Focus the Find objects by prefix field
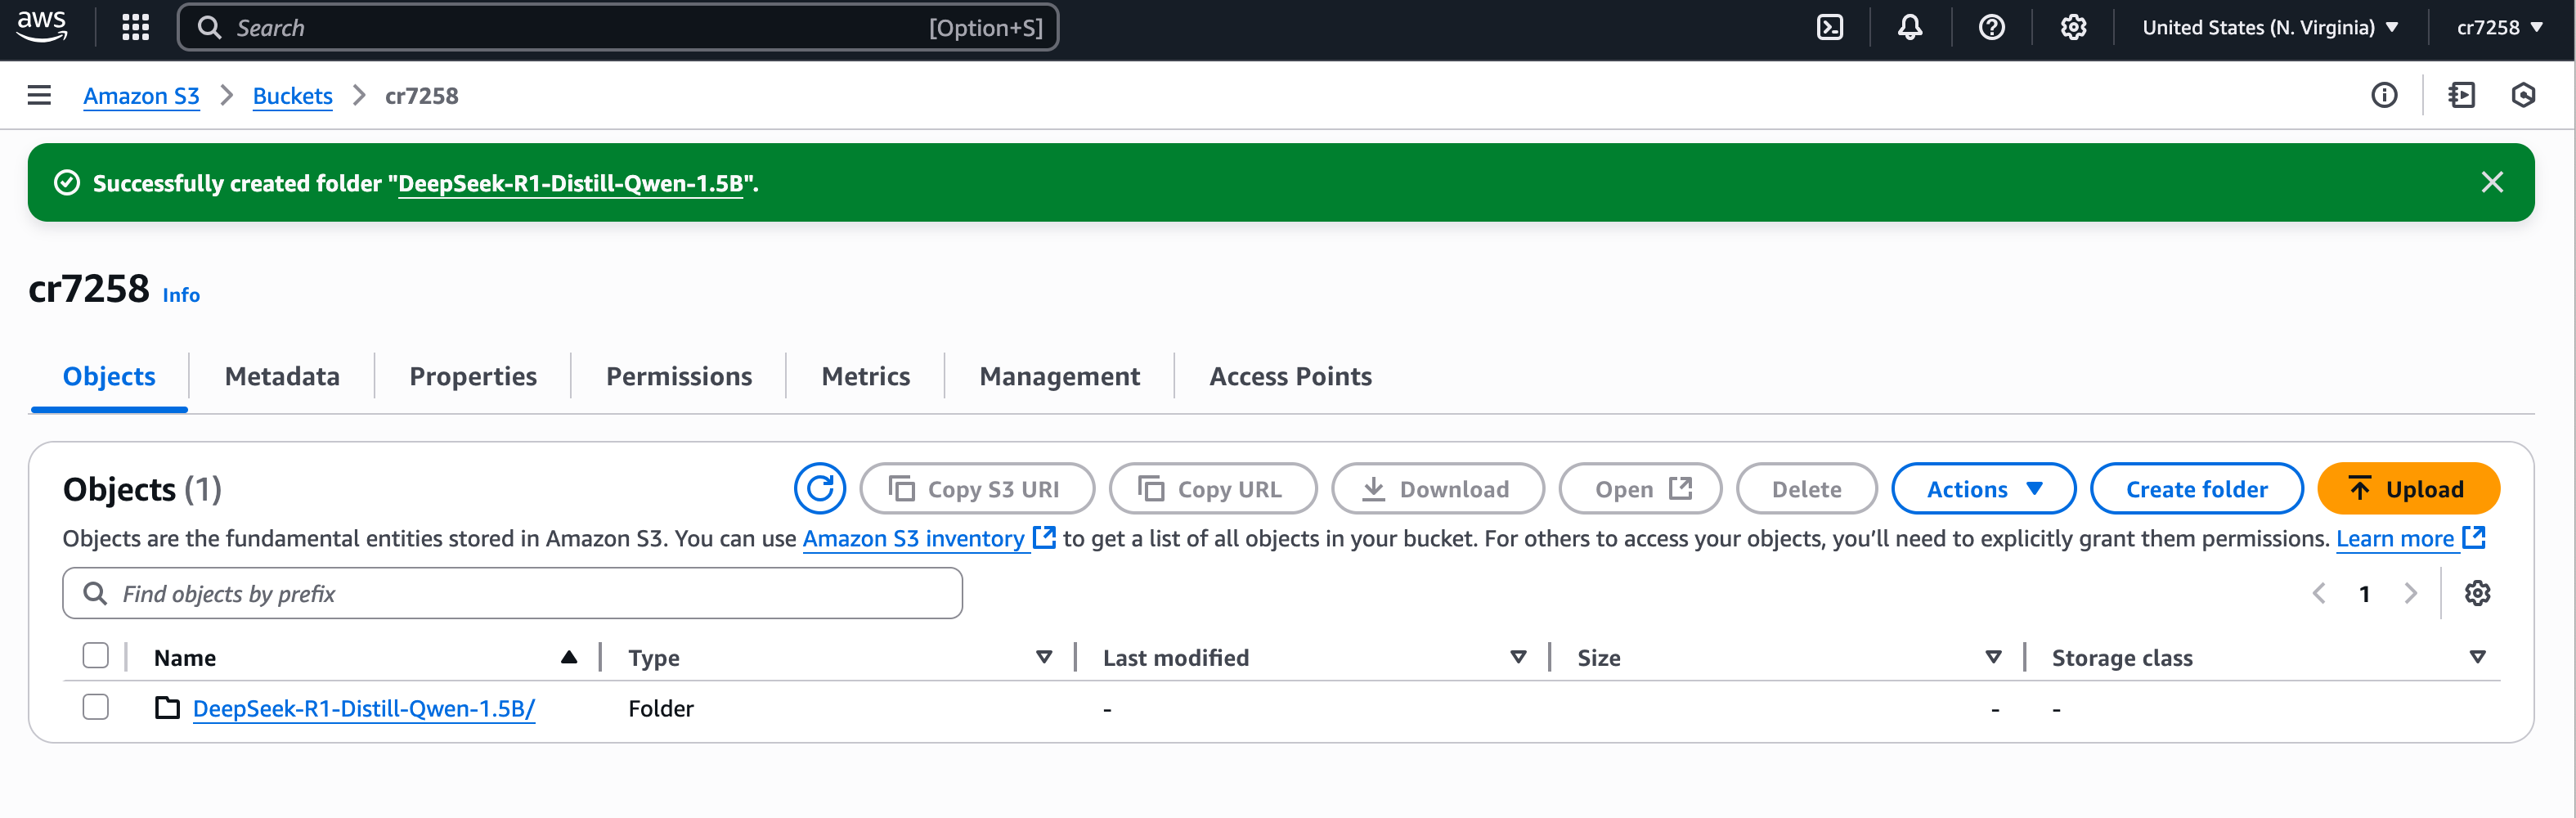 pos(512,593)
